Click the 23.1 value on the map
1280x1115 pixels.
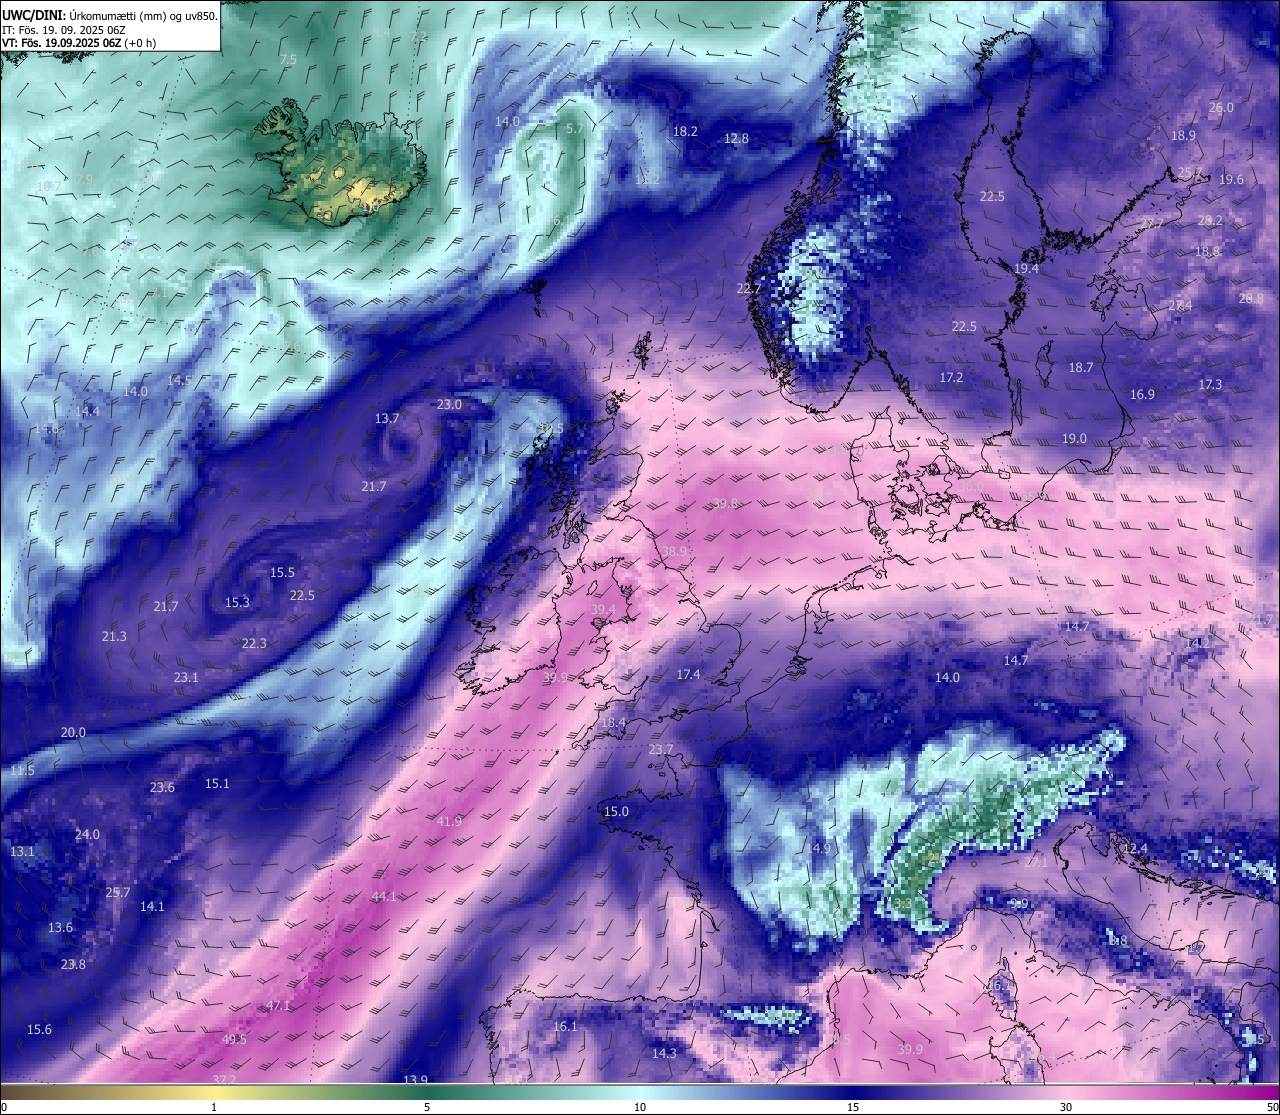186,678
